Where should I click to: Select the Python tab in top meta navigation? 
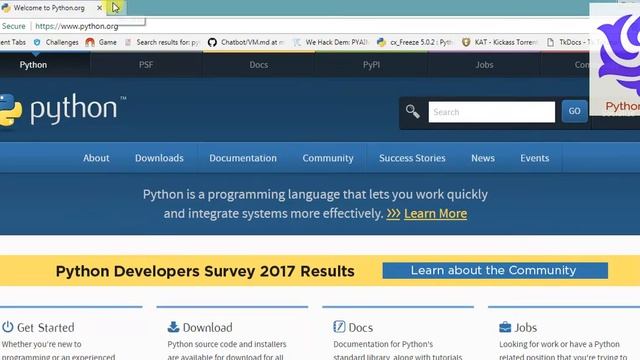point(33,65)
